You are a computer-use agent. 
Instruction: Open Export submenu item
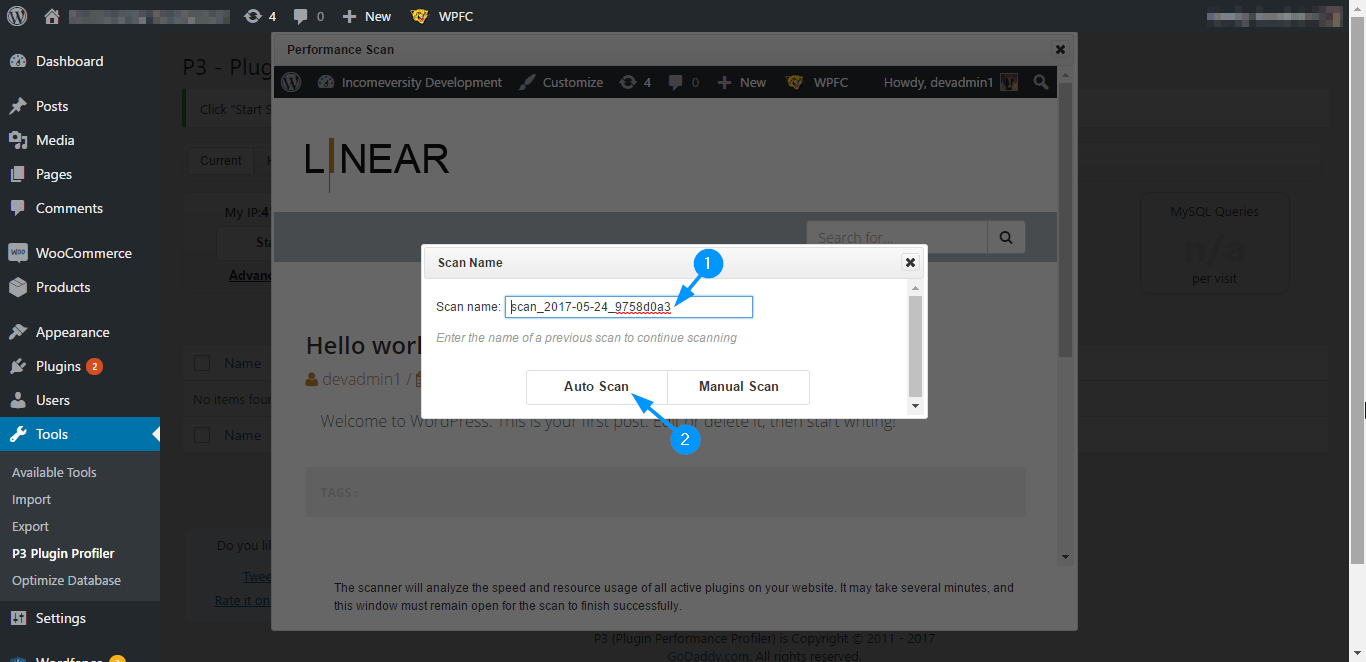[30, 526]
